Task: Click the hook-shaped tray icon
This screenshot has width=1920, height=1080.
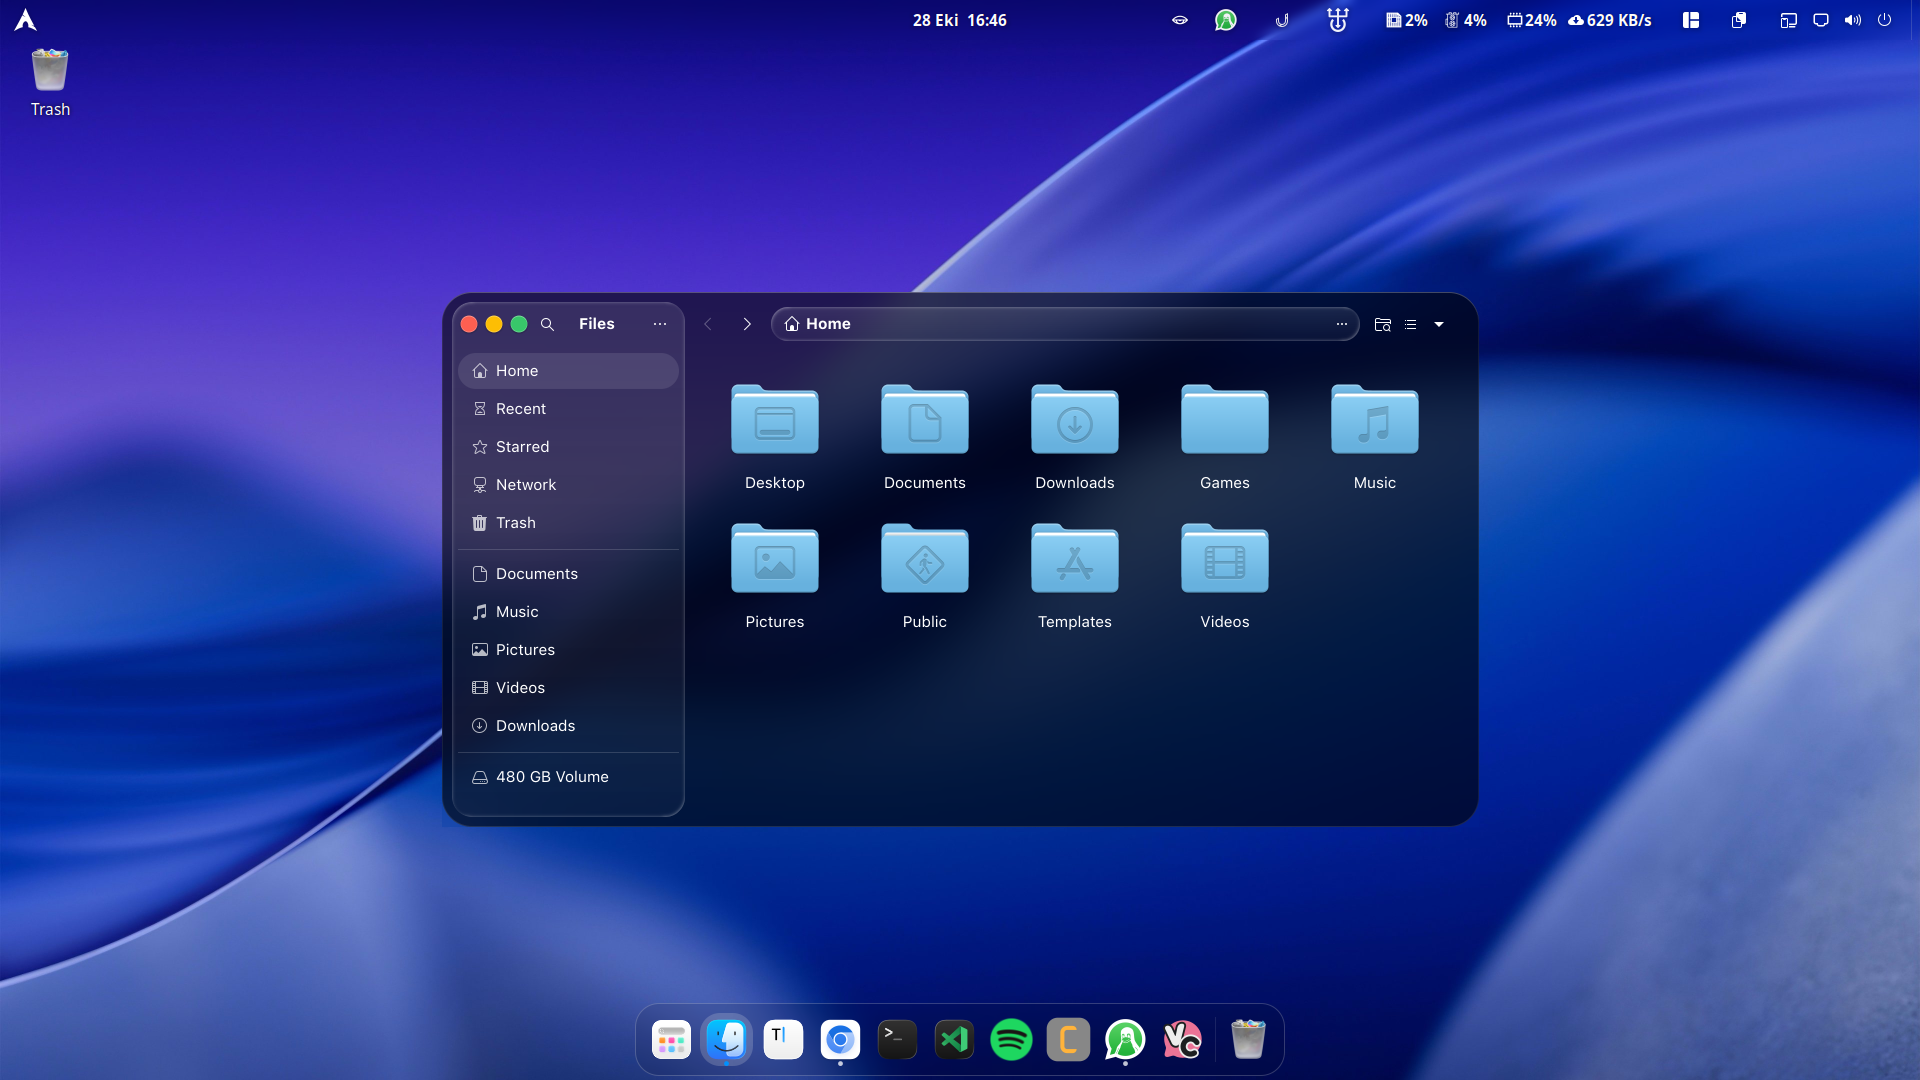Action: [1282, 20]
